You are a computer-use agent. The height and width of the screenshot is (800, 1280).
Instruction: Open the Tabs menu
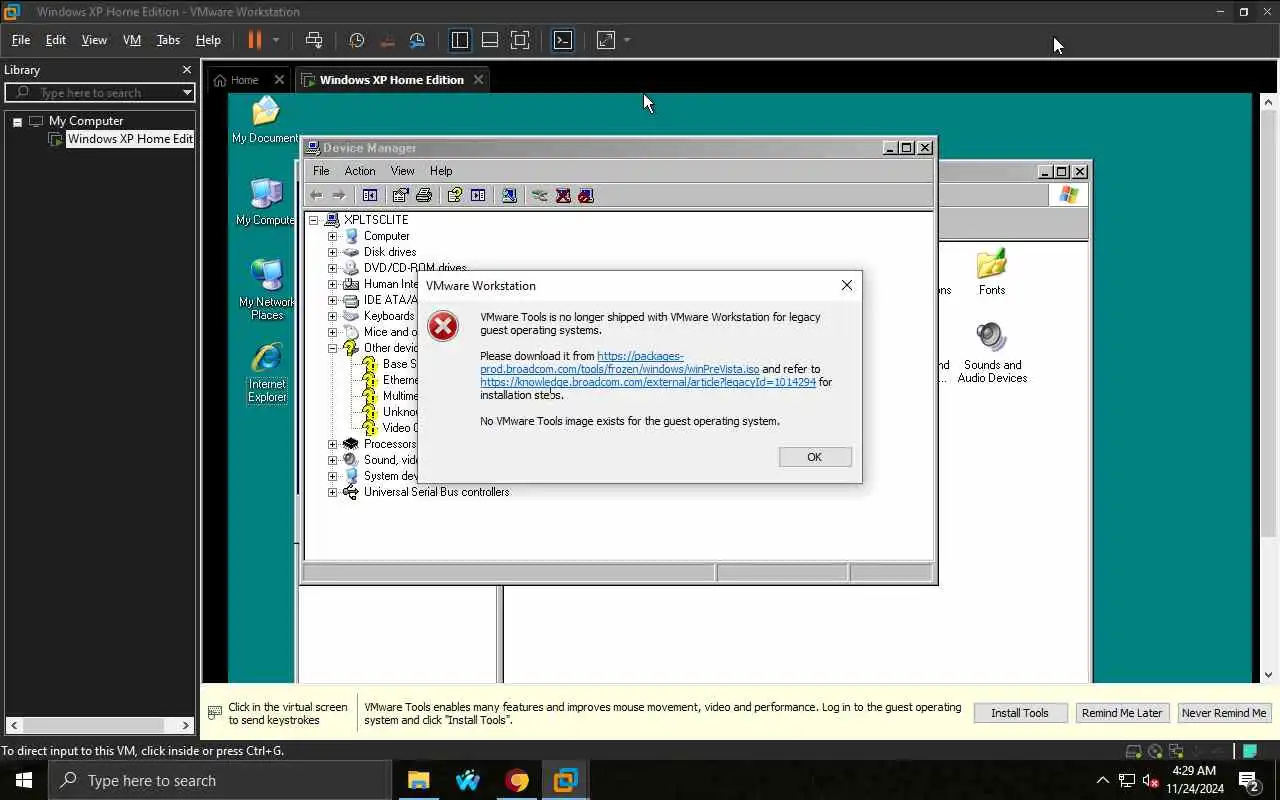(168, 40)
